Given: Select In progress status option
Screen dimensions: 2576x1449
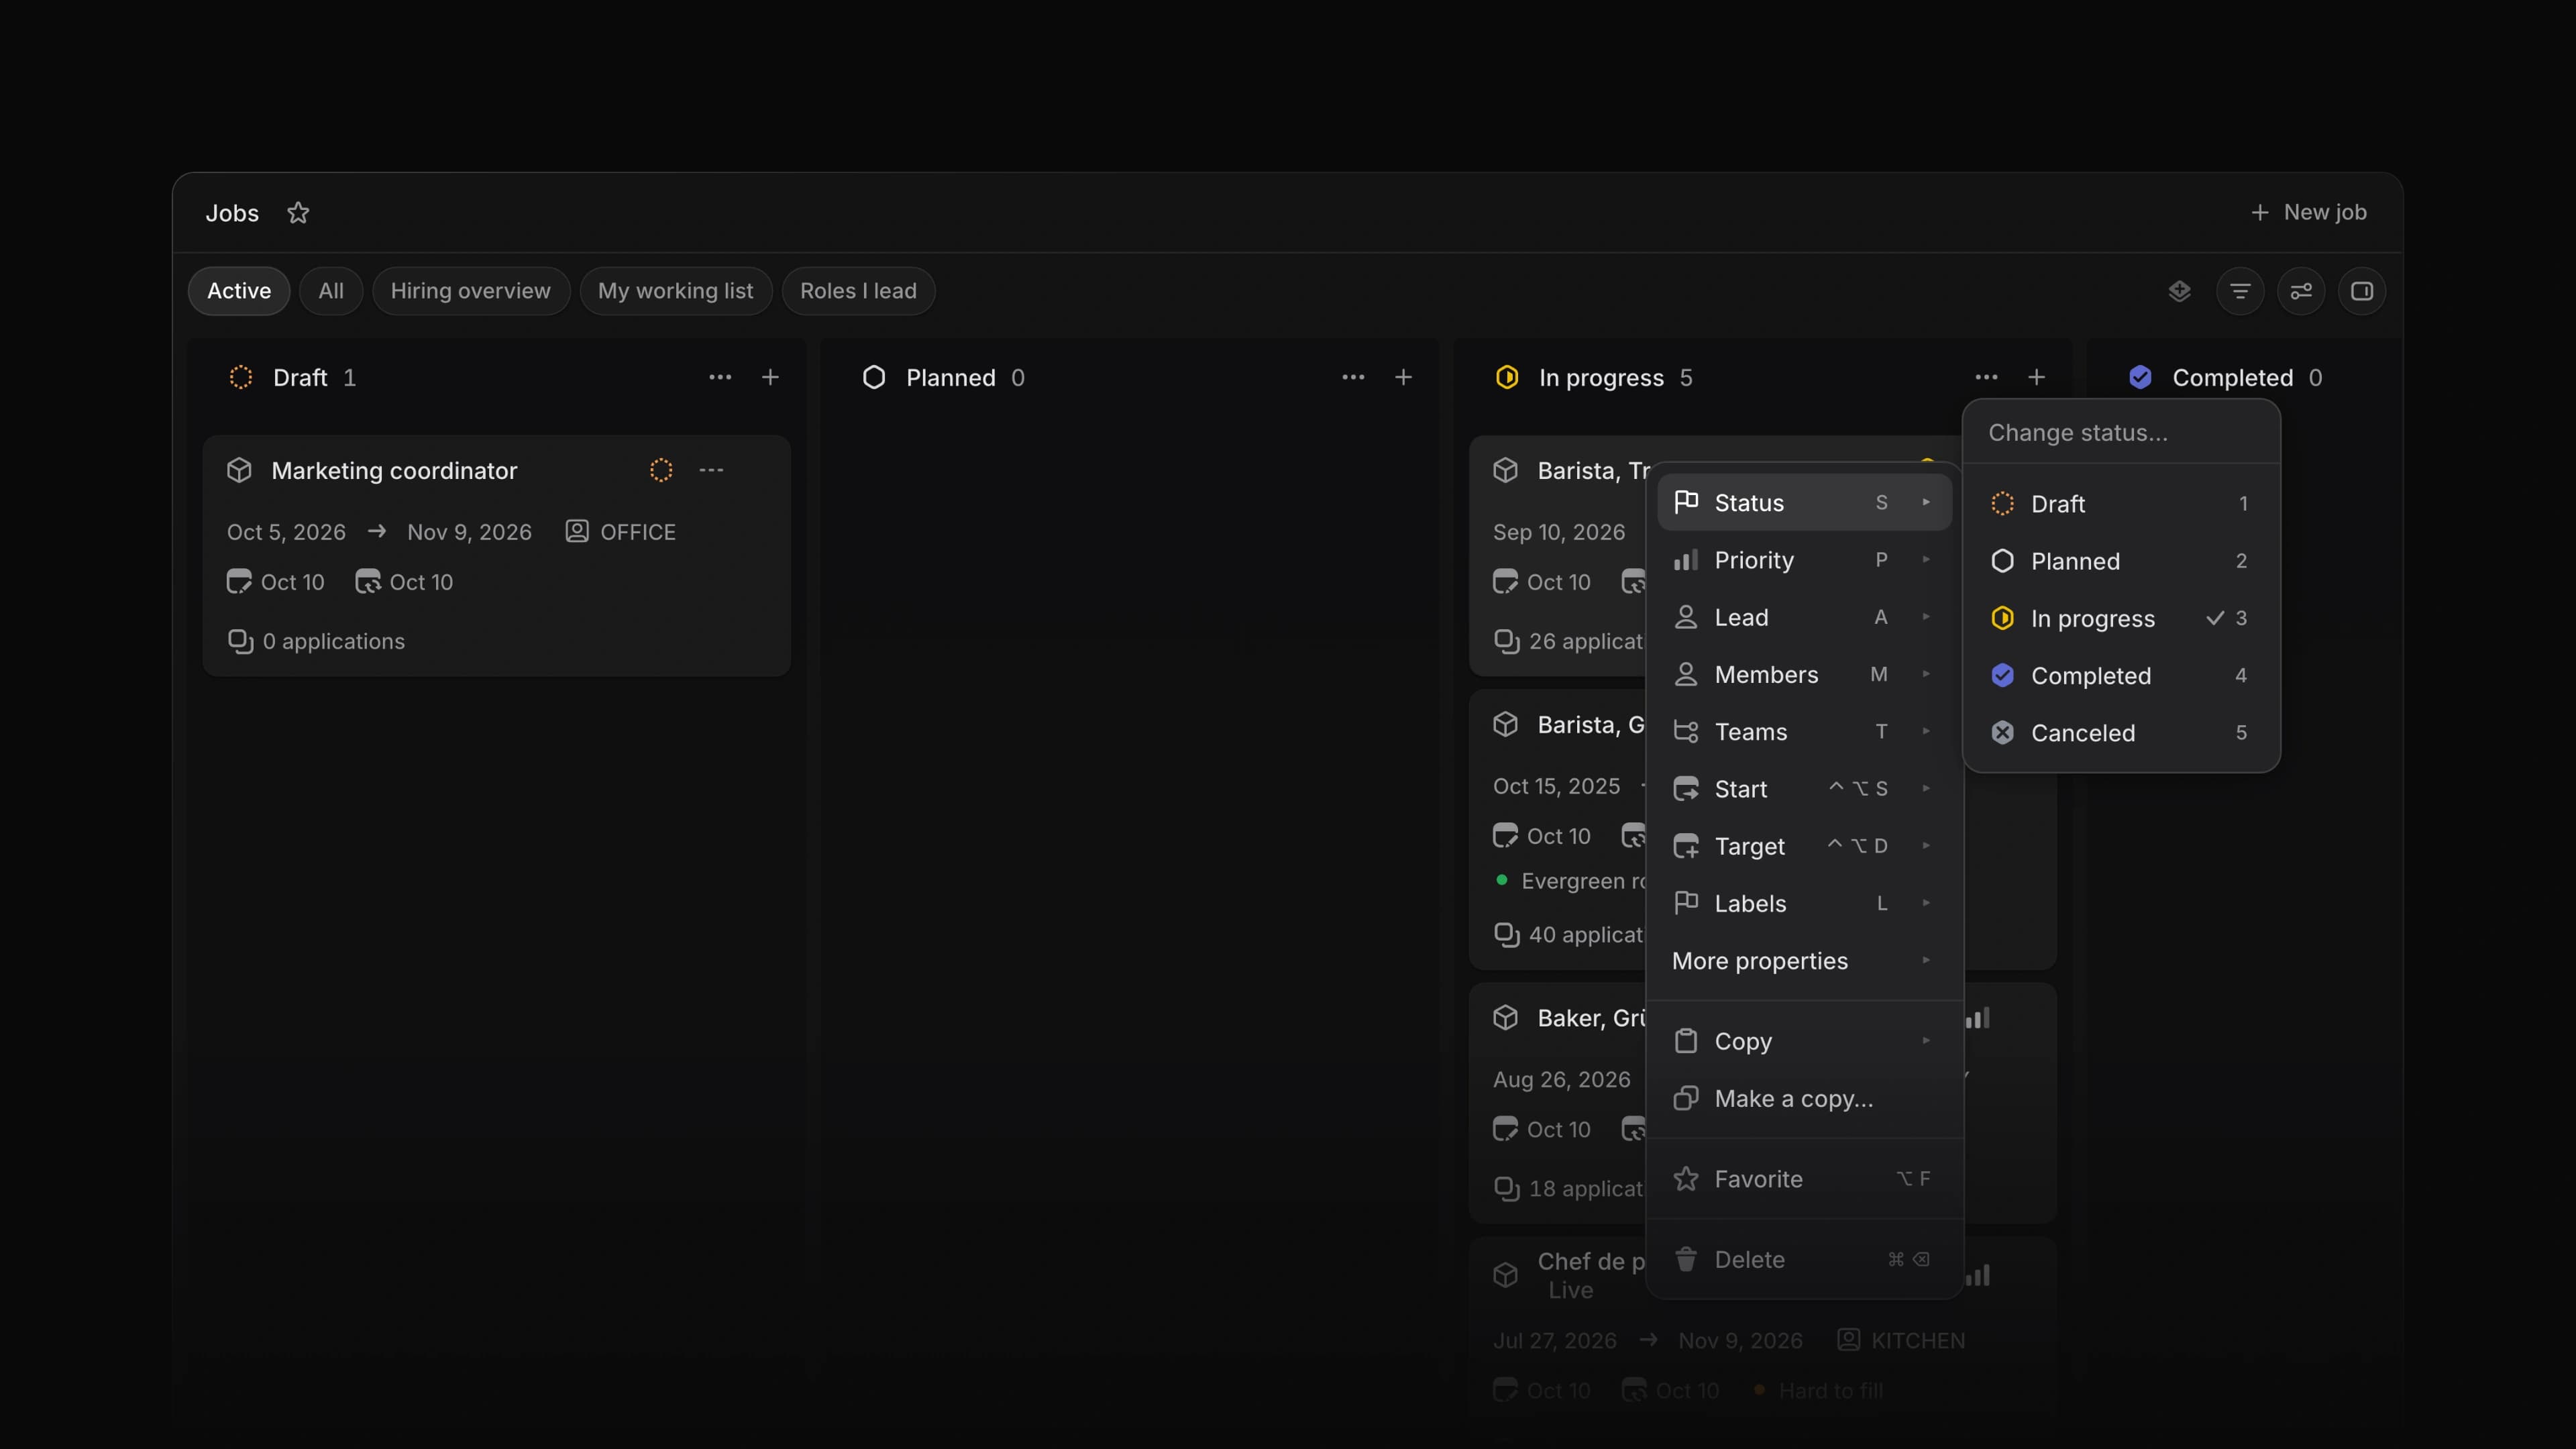Looking at the screenshot, I should [2121, 618].
